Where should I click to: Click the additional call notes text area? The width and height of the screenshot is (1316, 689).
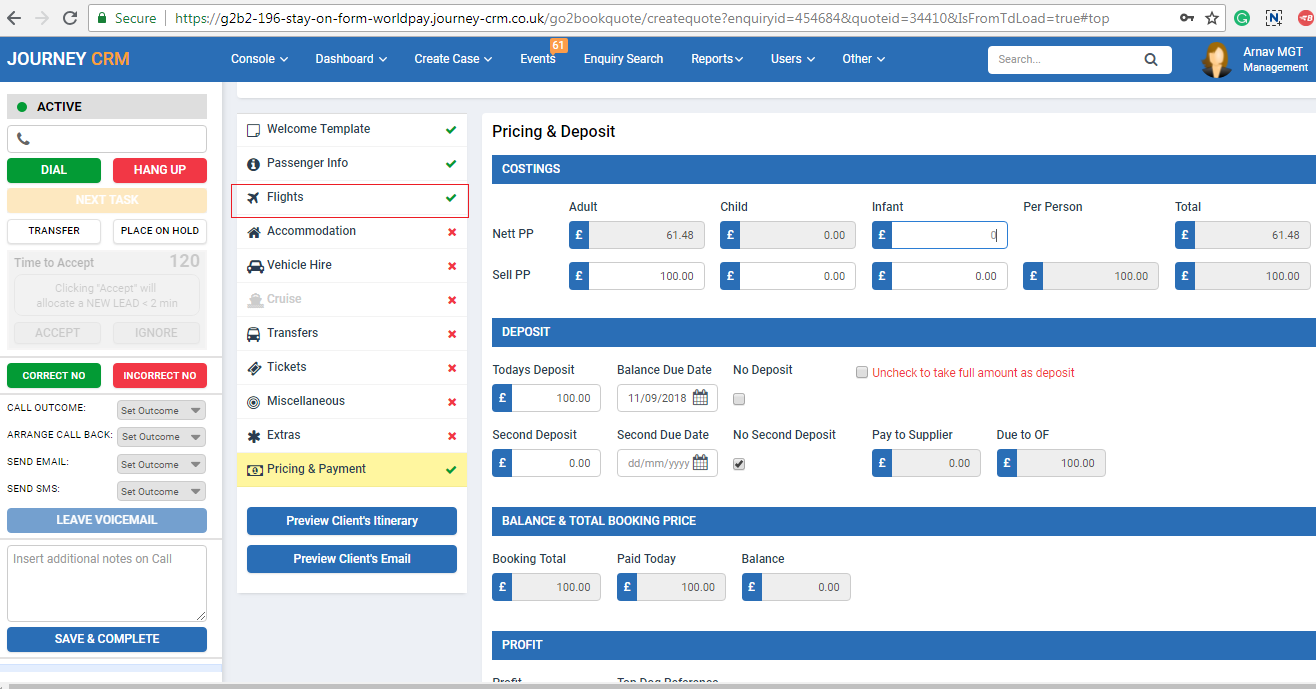[x=107, y=583]
